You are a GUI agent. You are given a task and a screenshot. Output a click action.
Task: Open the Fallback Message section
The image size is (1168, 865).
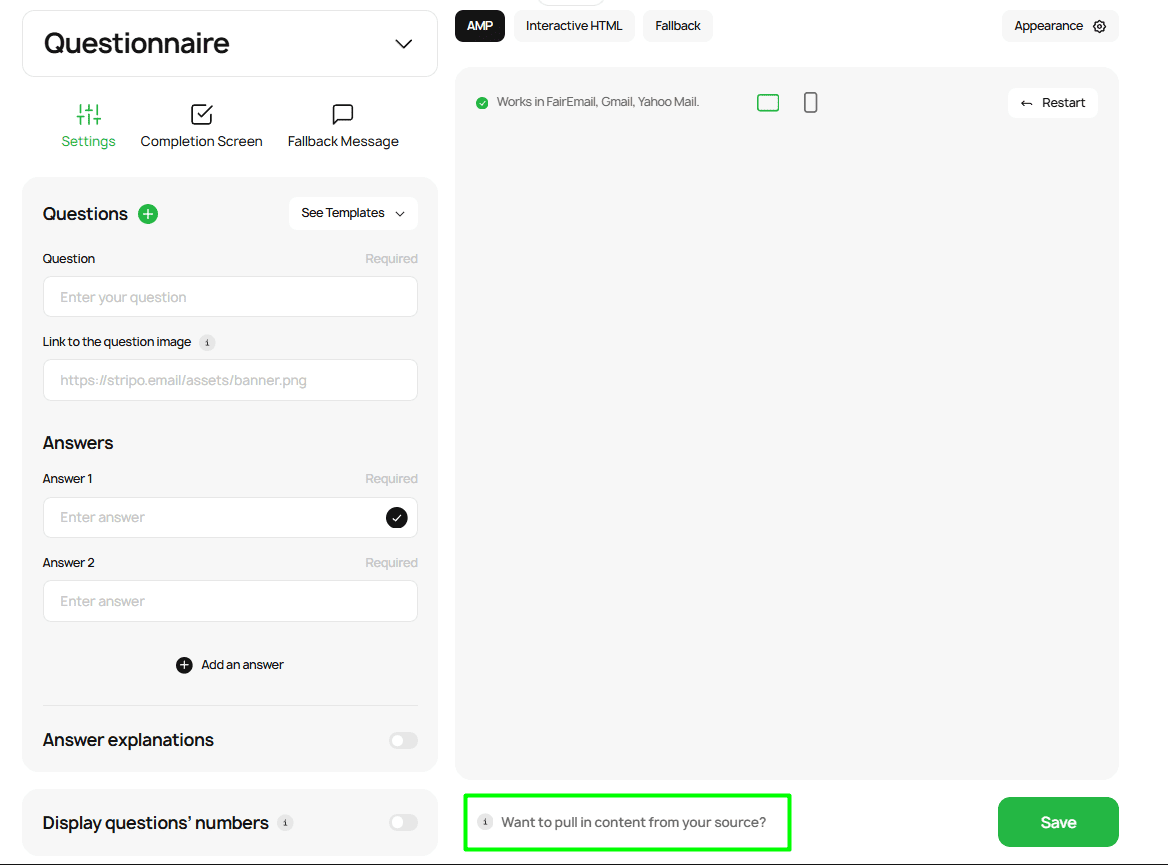[343, 125]
